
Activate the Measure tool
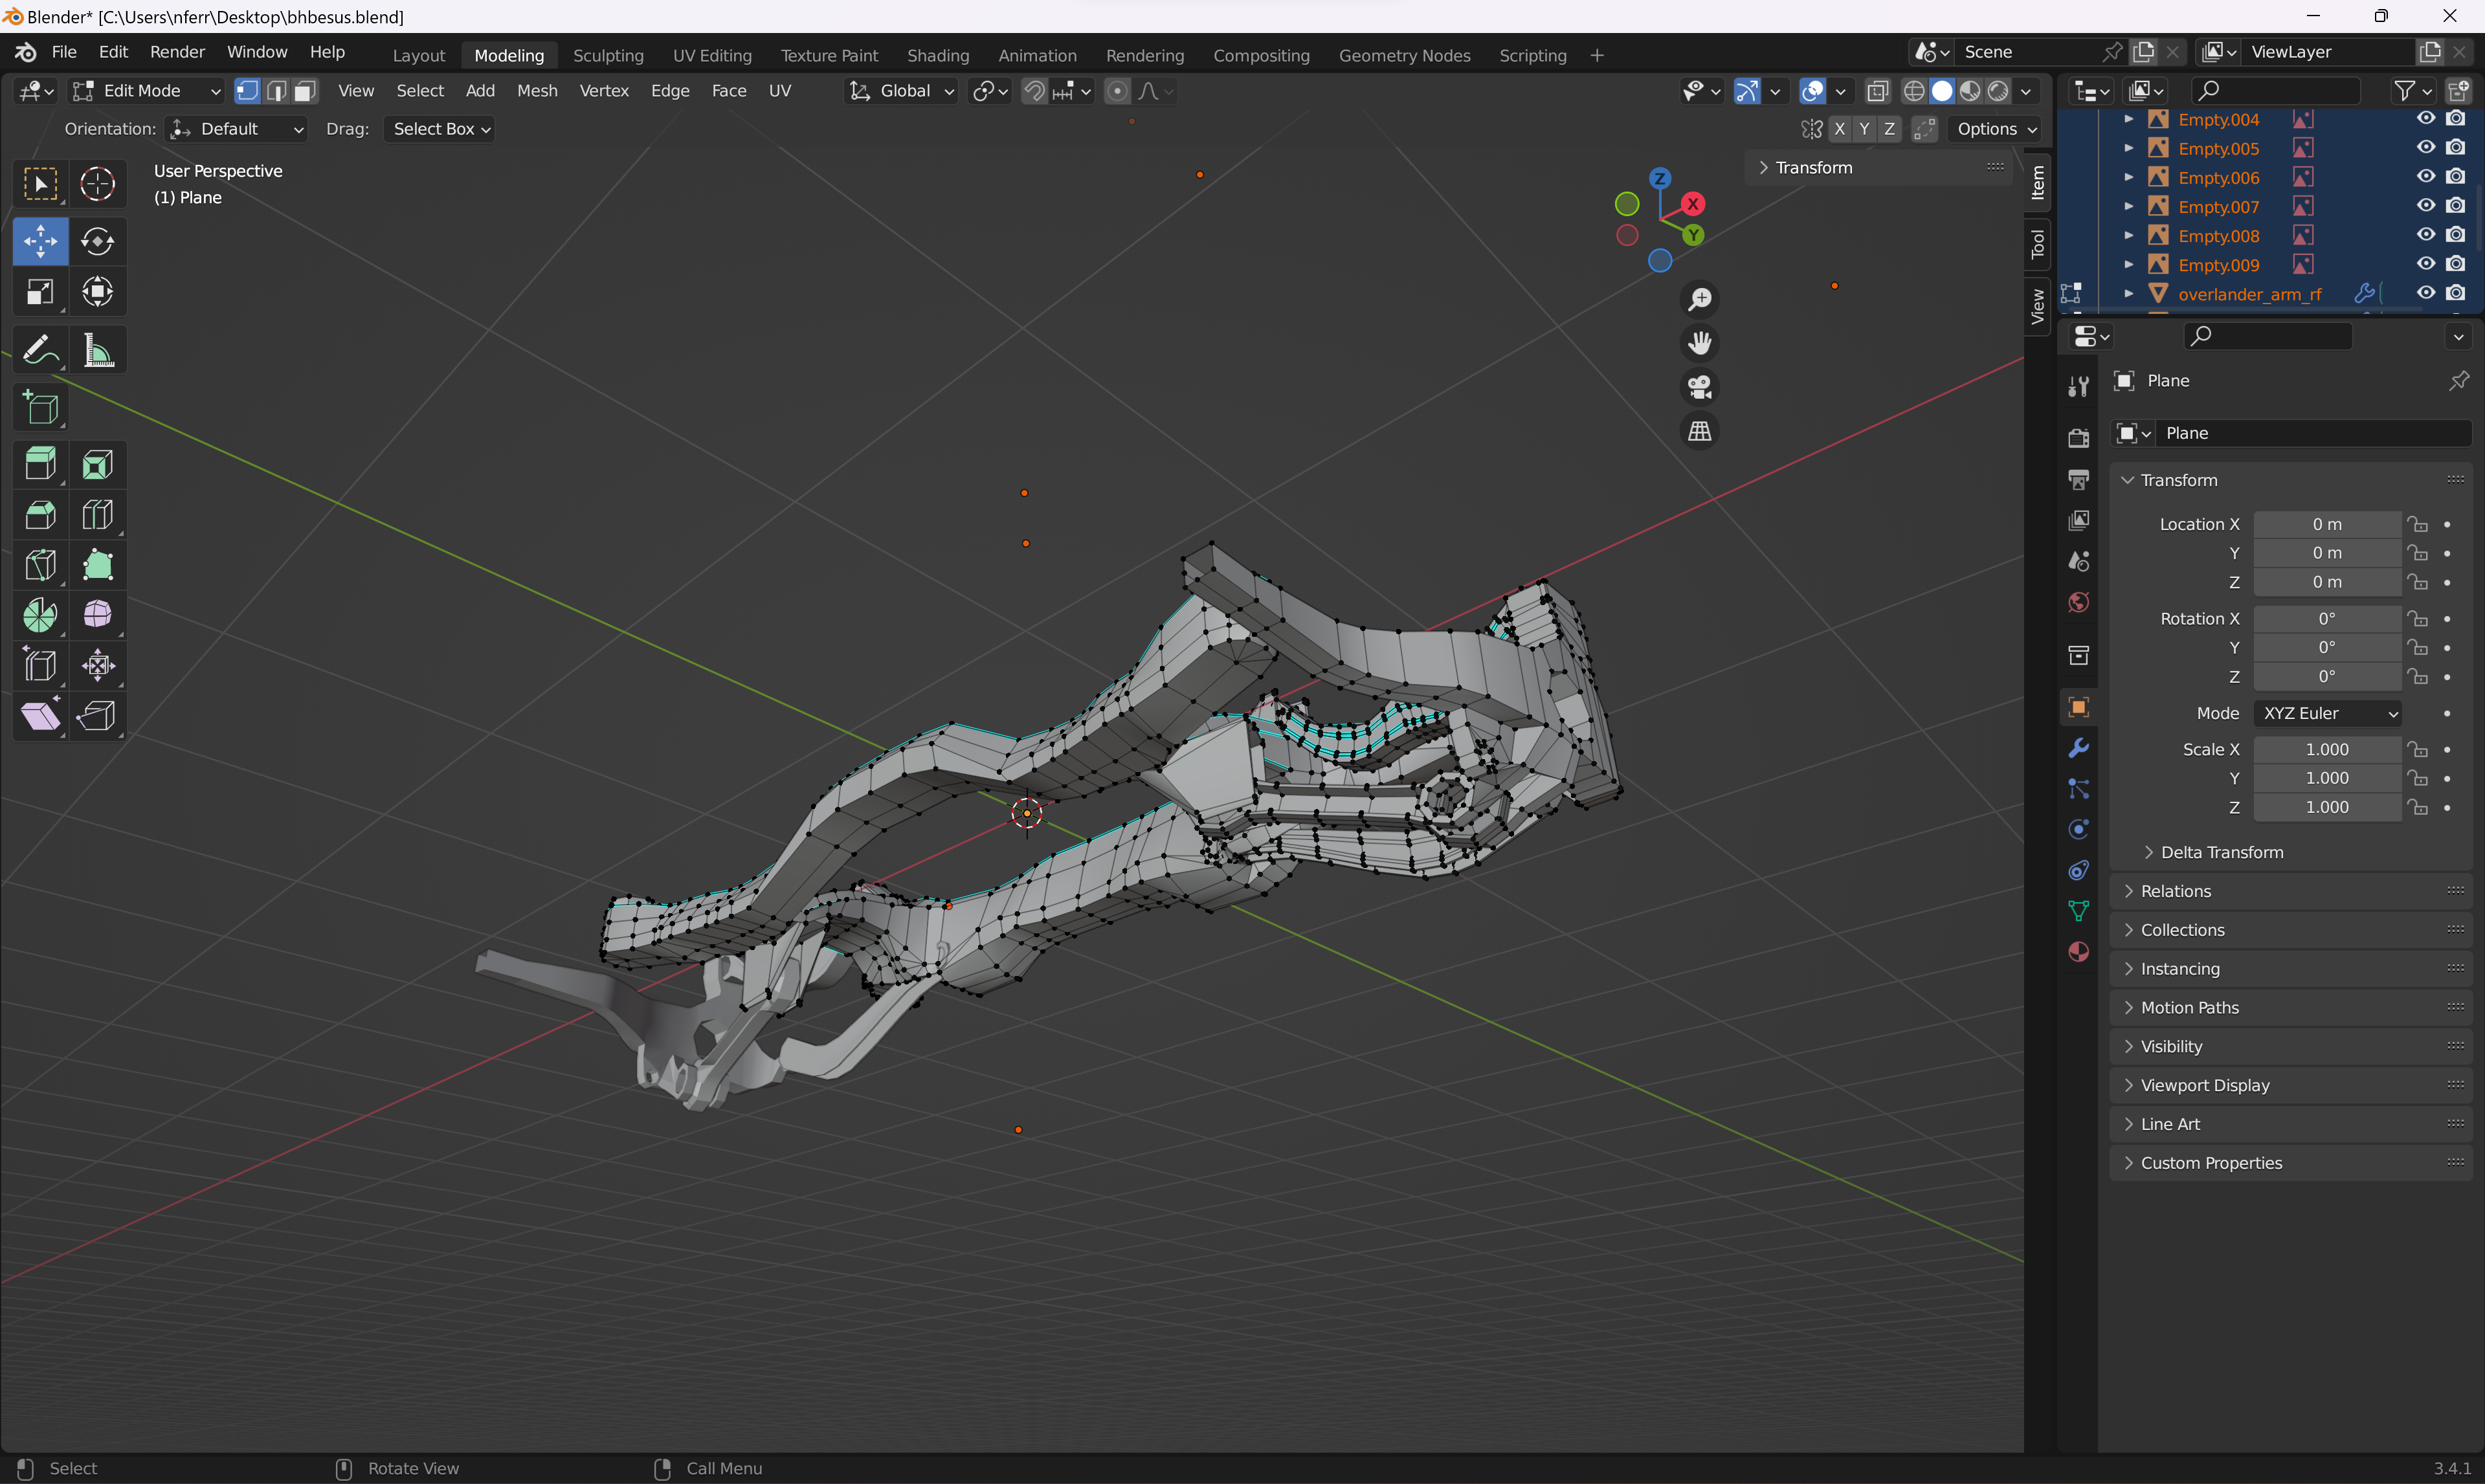click(x=97, y=350)
